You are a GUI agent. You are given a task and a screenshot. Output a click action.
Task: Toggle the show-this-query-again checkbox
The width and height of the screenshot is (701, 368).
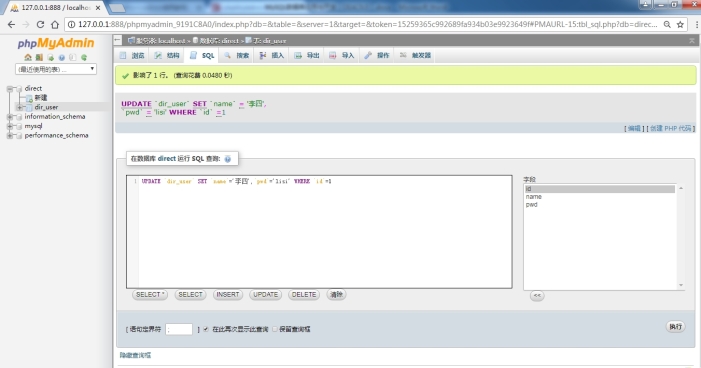[x=206, y=329]
